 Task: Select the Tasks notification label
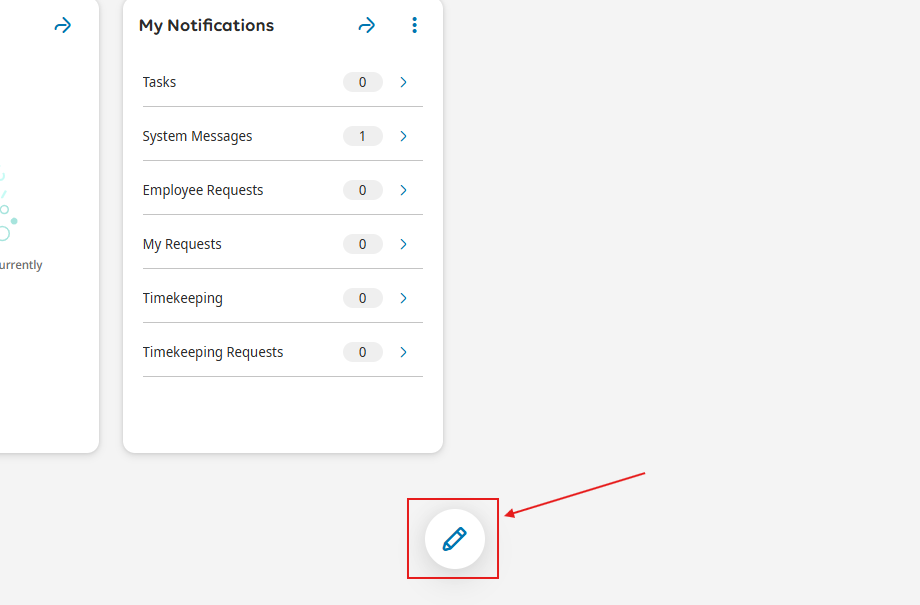[x=159, y=82]
